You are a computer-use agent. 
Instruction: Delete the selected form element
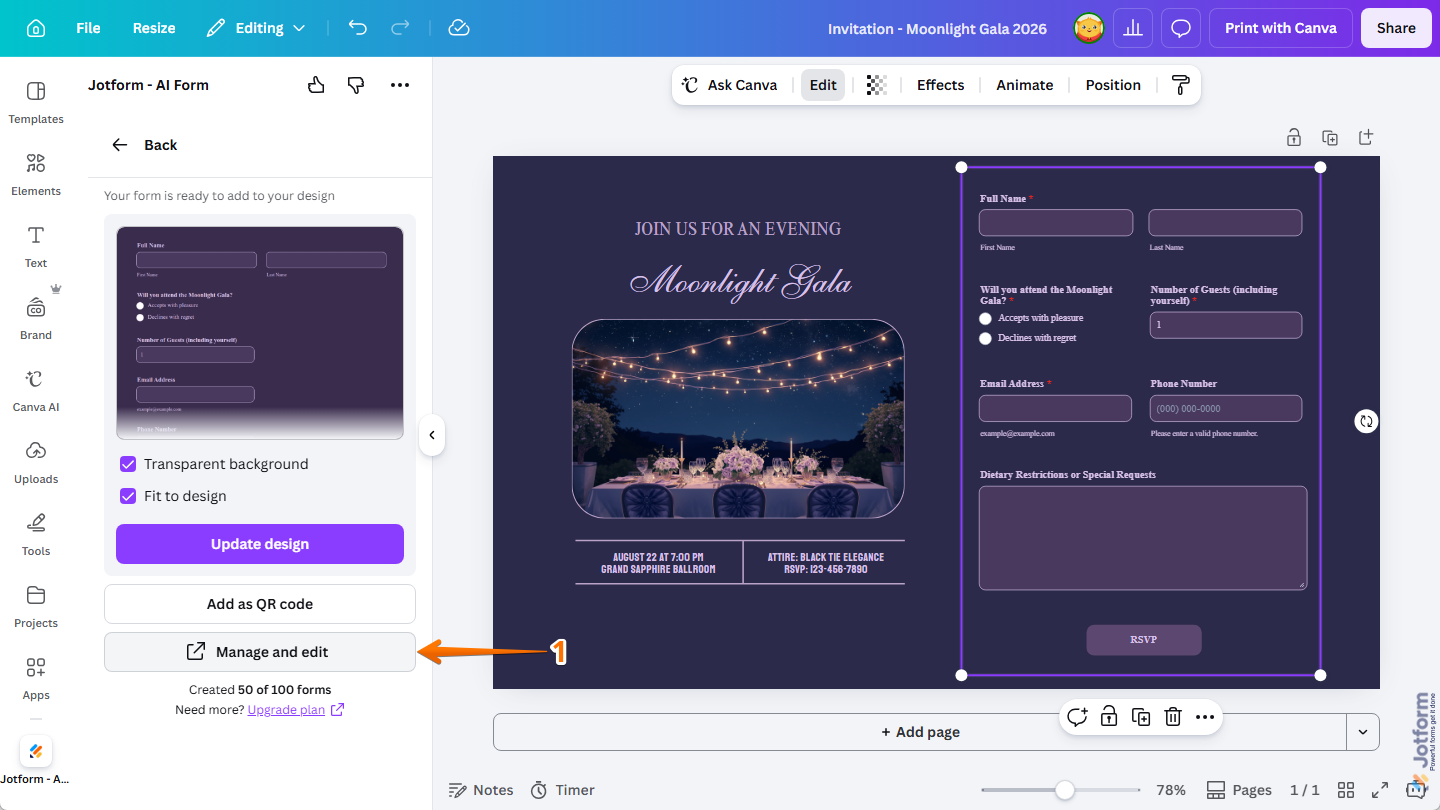(1173, 717)
